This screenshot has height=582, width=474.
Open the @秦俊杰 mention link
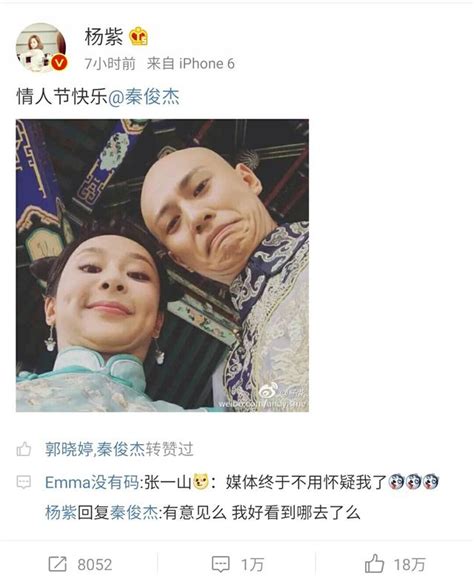(x=144, y=97)
